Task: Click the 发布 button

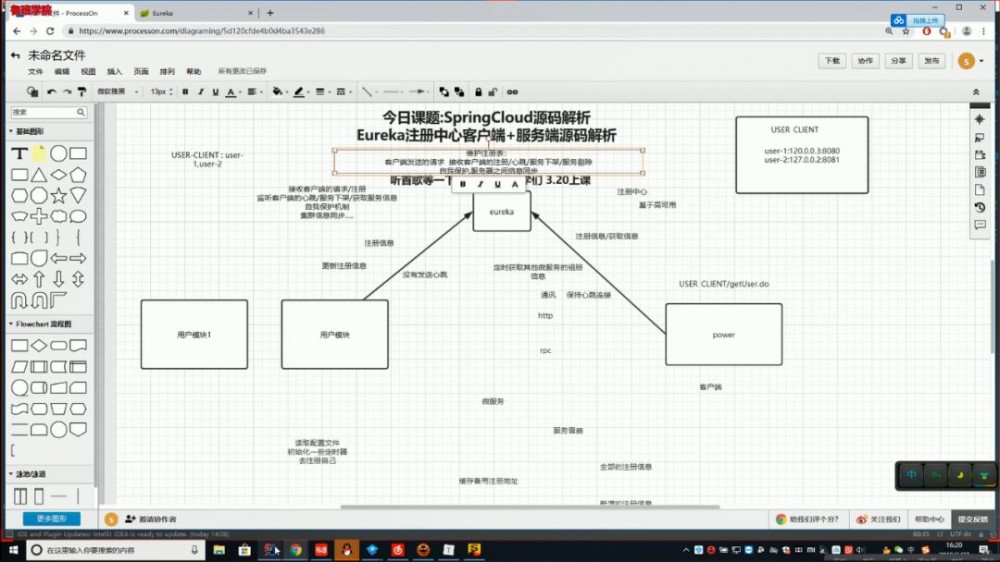Action: pos(932,61)
